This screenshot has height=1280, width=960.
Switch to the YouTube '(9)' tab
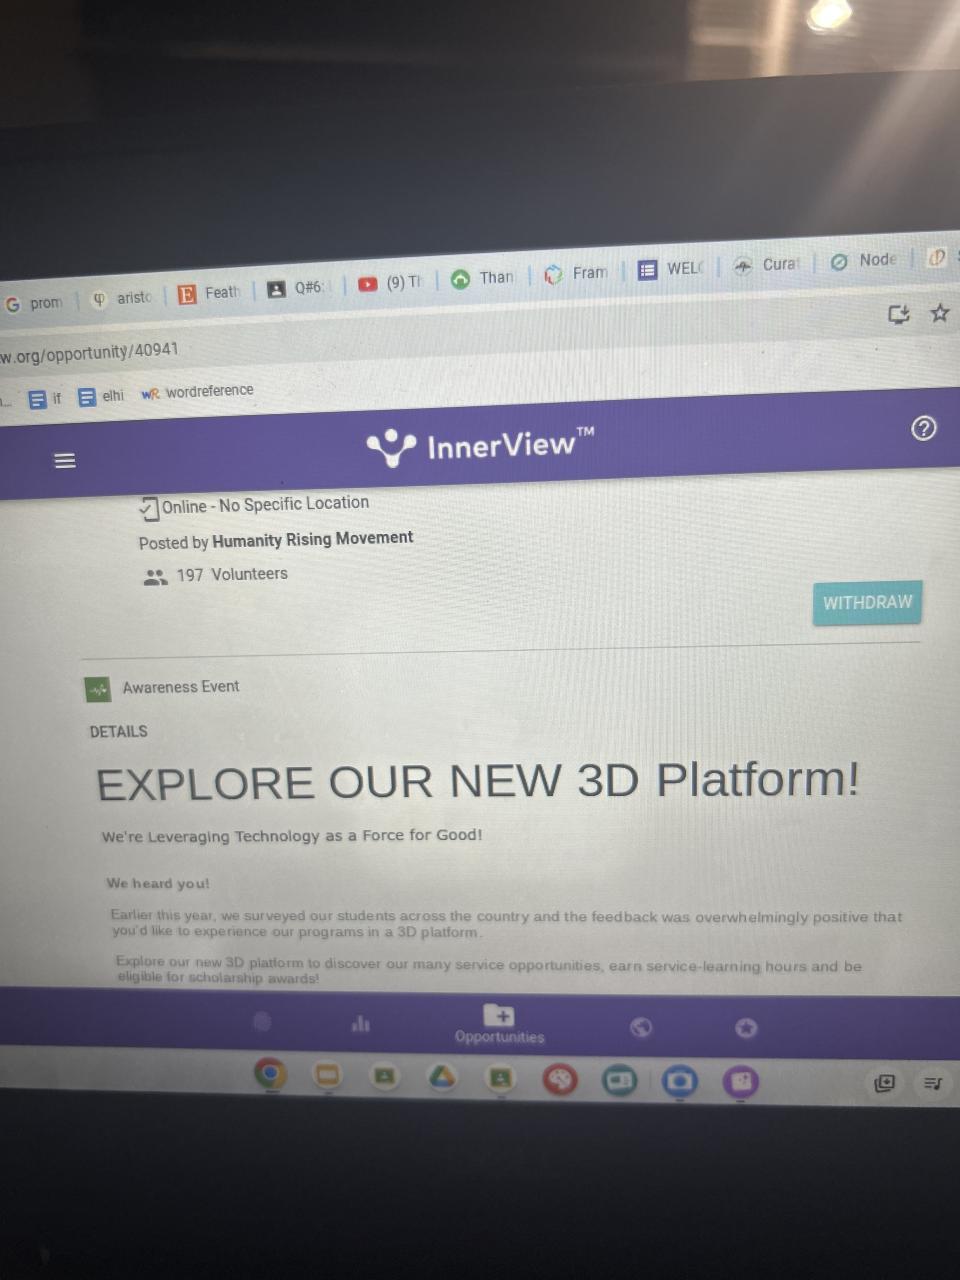391,283
